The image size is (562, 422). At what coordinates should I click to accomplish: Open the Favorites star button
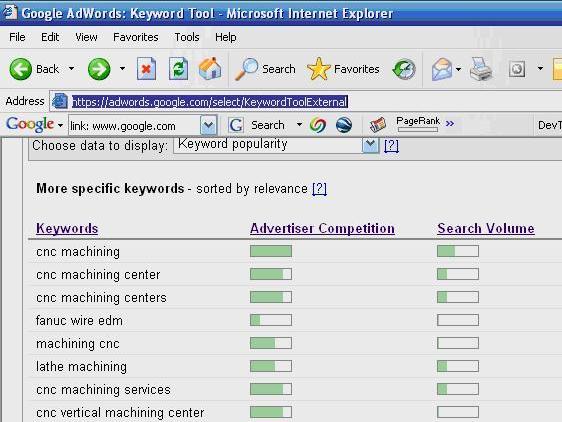coord(343,69)
